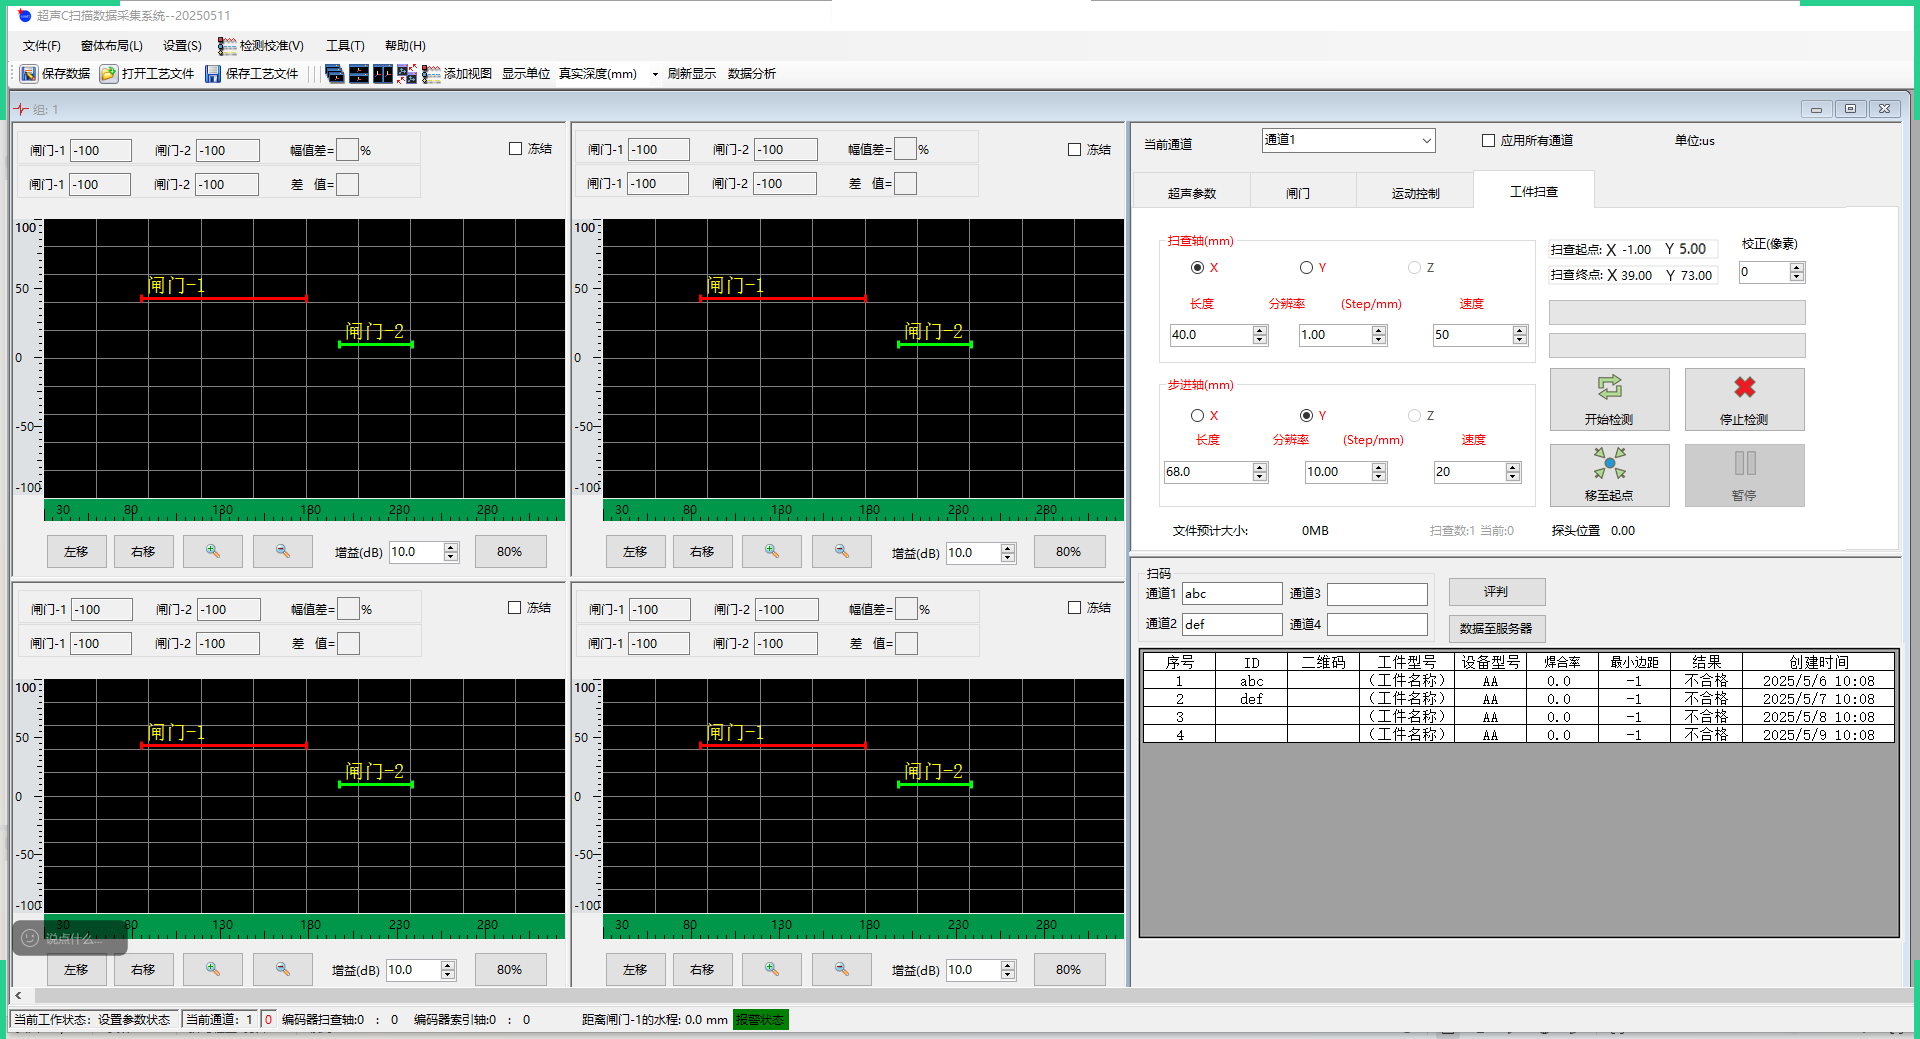
Task: Click the 保存数据 save data icon
Action: (29, 74)
